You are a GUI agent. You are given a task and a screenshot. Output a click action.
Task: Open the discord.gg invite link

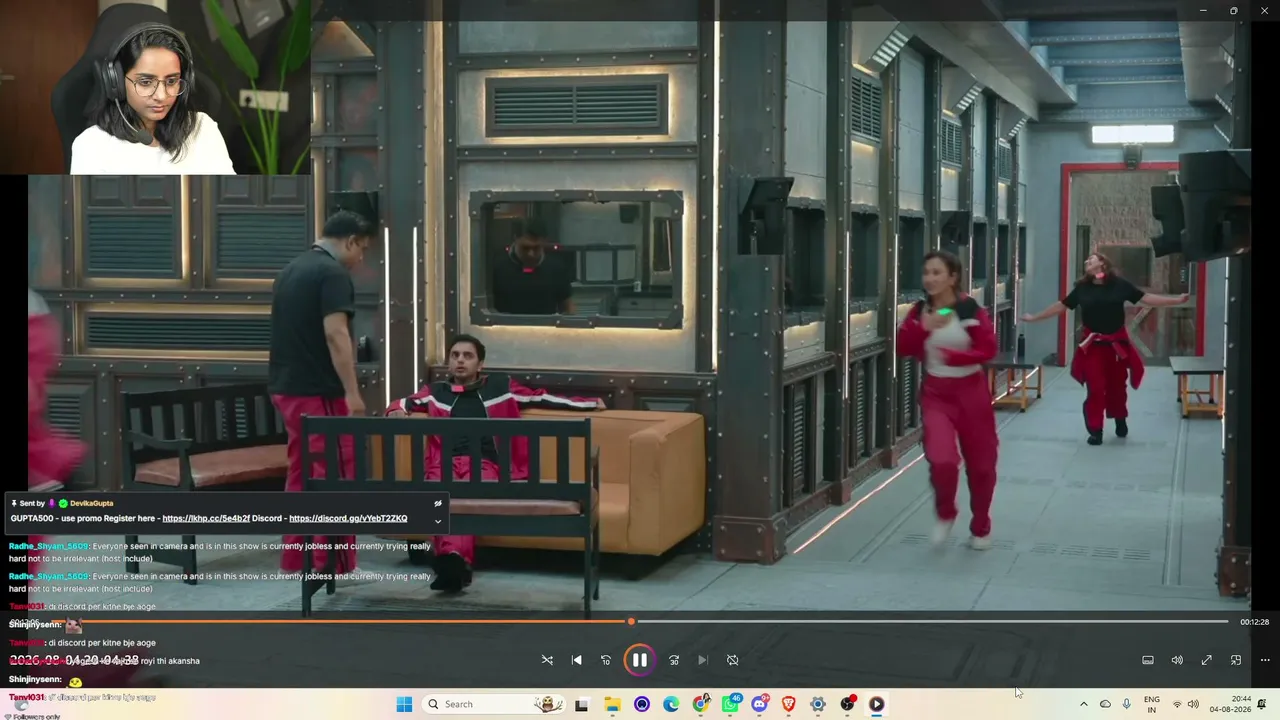pyautogui.click(x=348, y=518)
